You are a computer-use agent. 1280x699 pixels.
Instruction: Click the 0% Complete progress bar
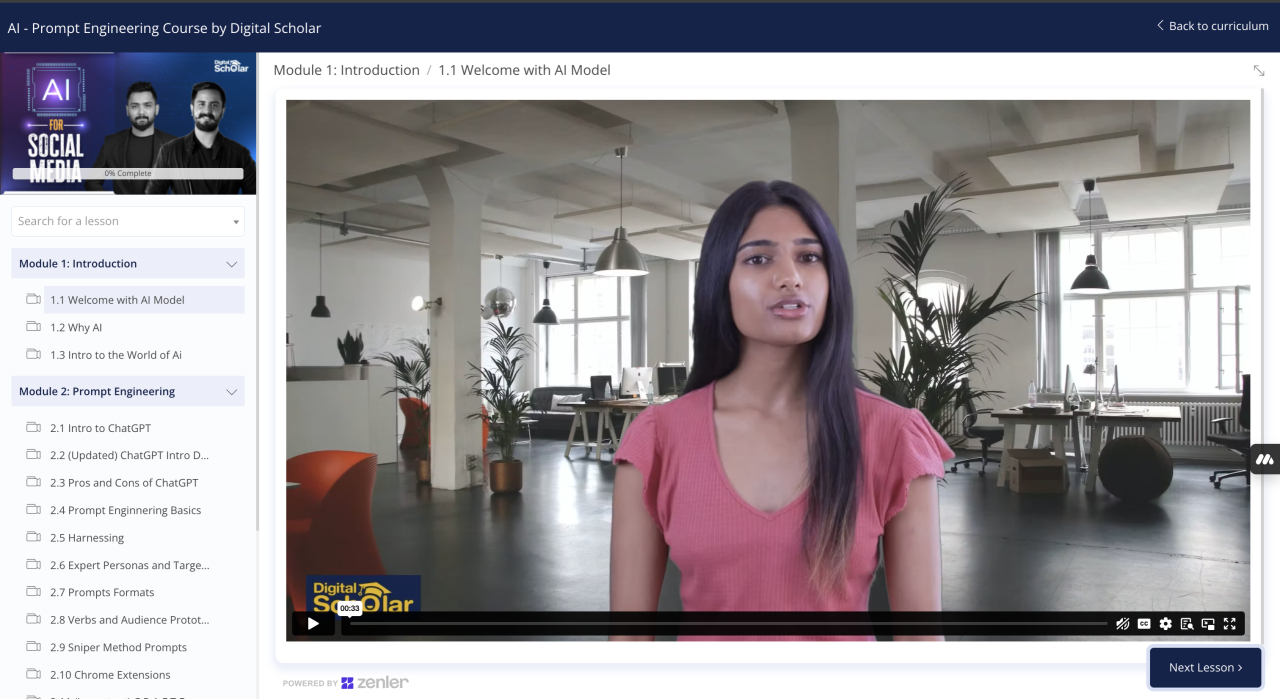(128, 173)
